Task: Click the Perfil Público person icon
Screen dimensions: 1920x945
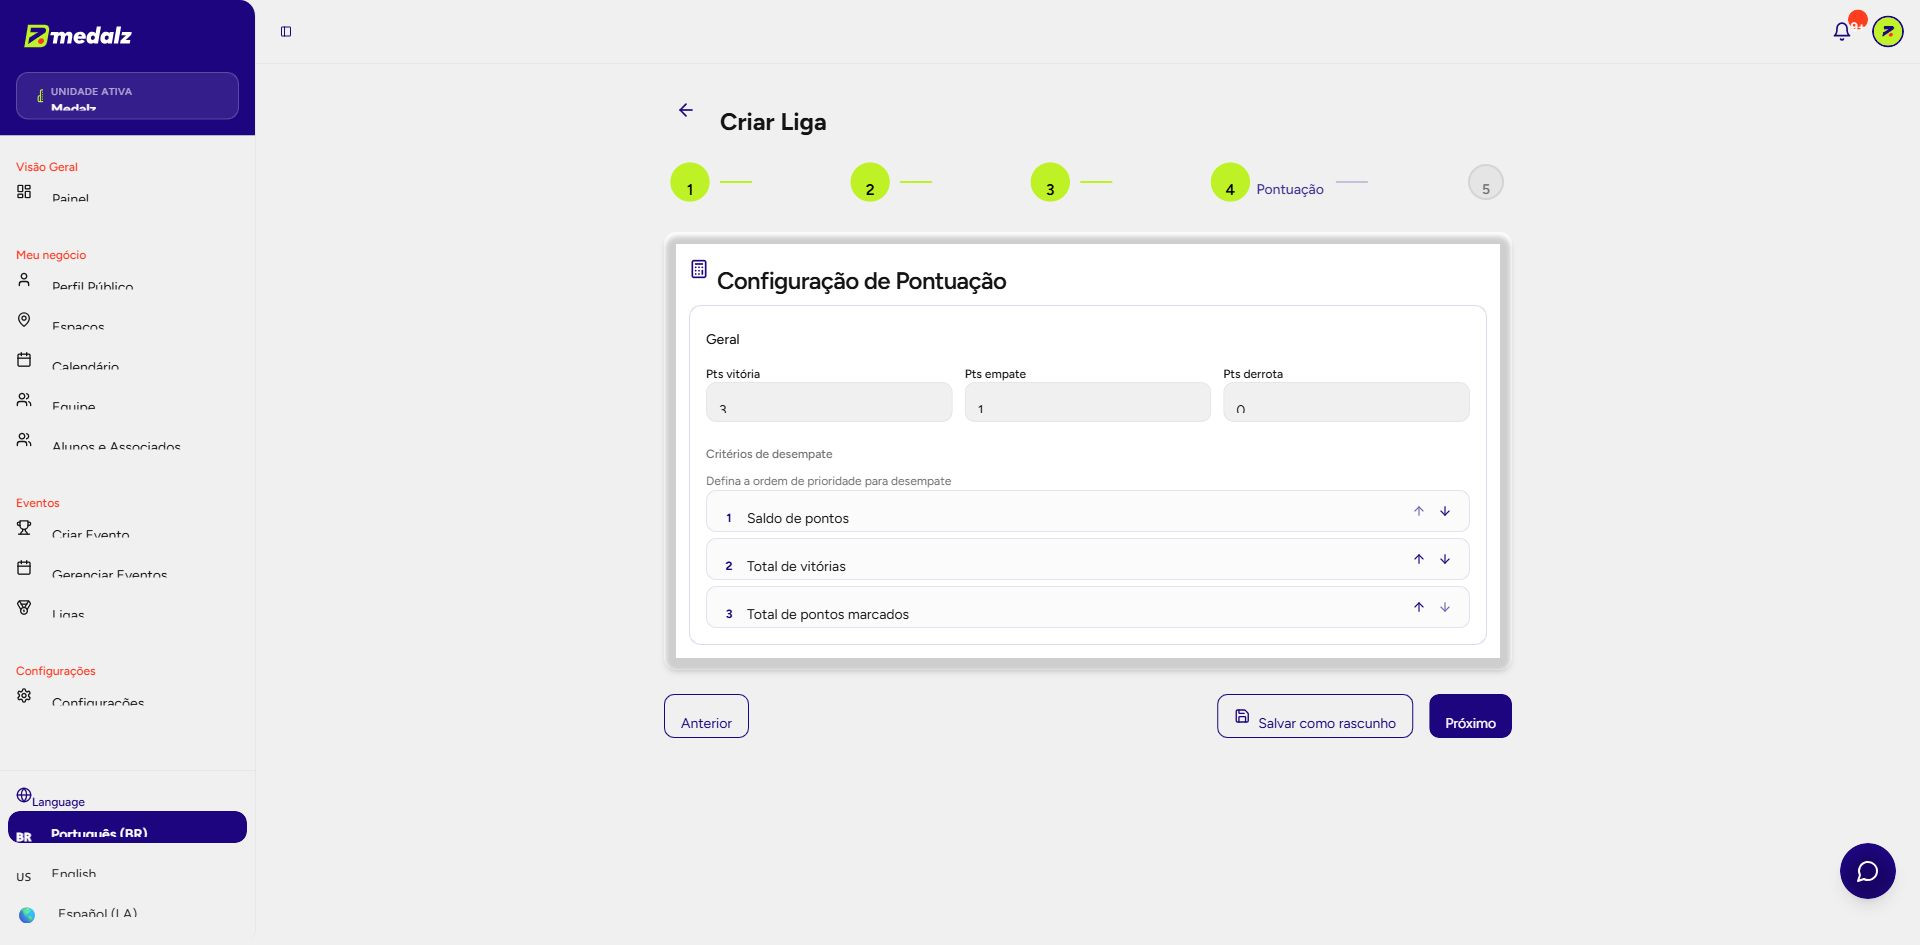Action: click(x=24, y=280)
